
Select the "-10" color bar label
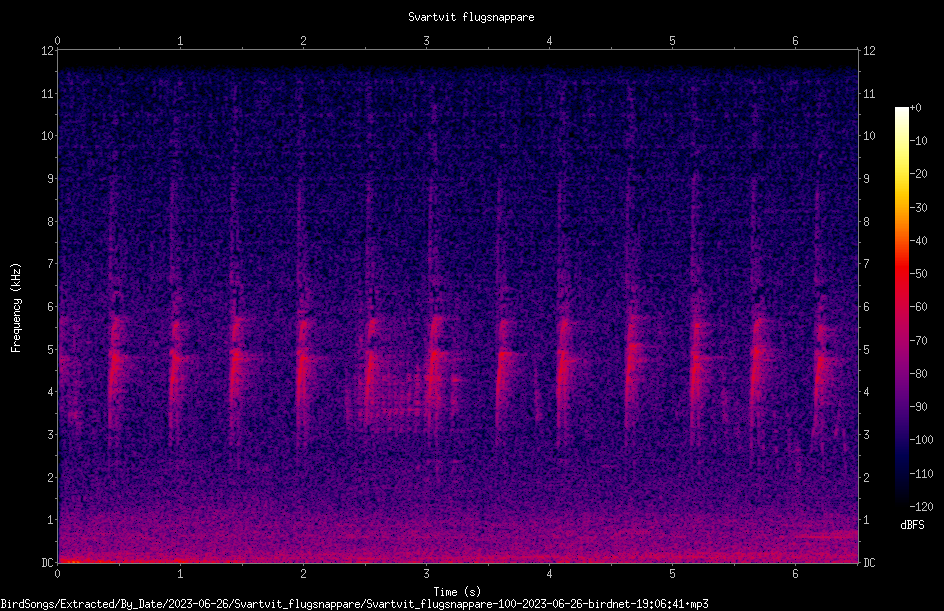[918, 141]
